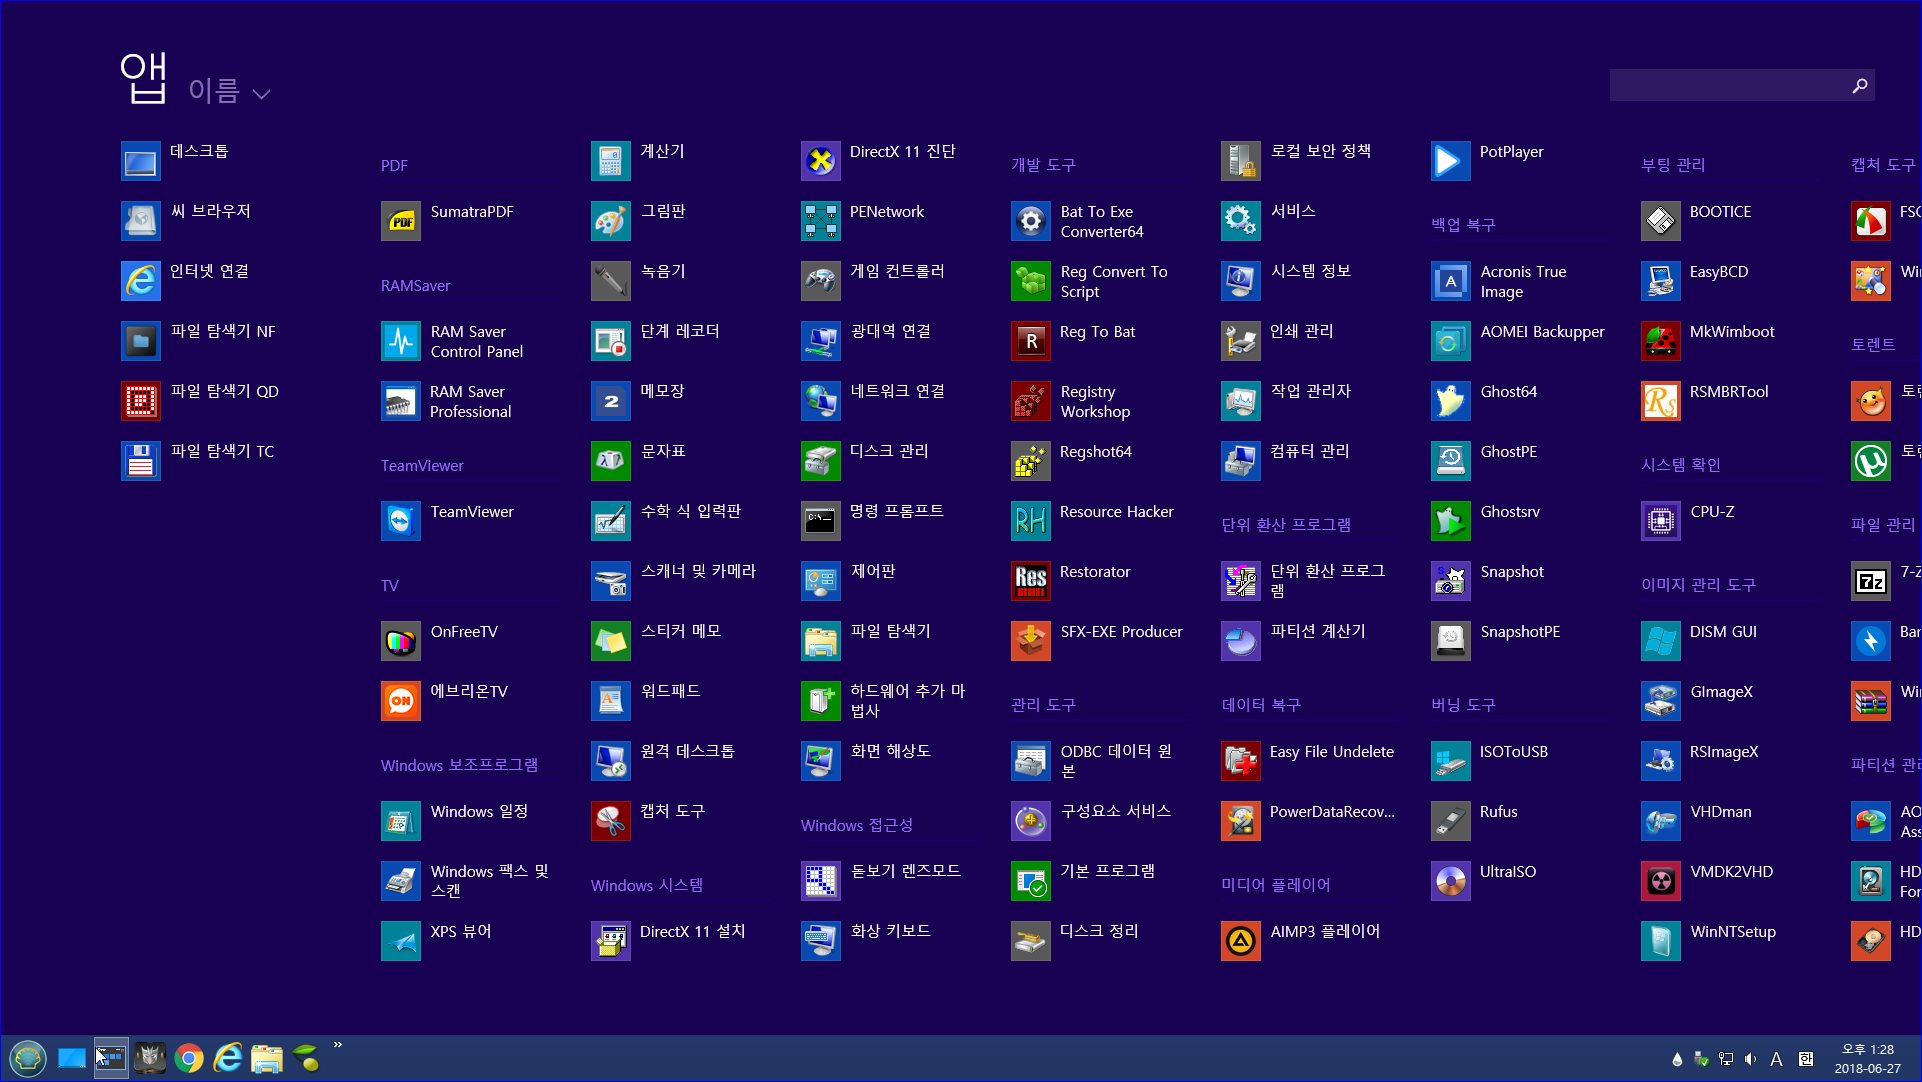
Task: Launch Restorator icon
Action: pos(1031,581)
